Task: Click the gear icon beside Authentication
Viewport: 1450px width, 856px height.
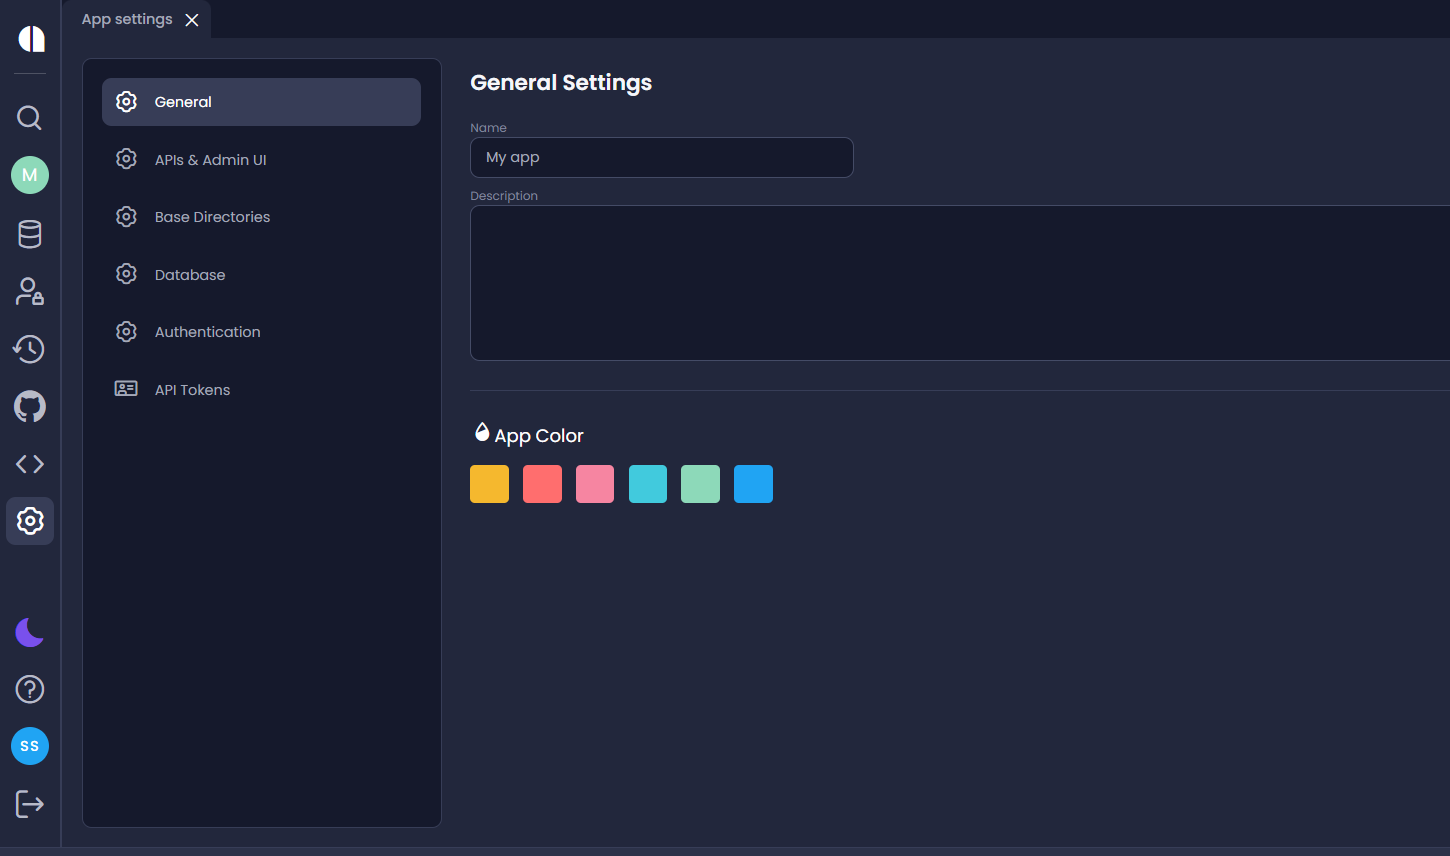Action: pyautogui.click(x=126, y=331)
